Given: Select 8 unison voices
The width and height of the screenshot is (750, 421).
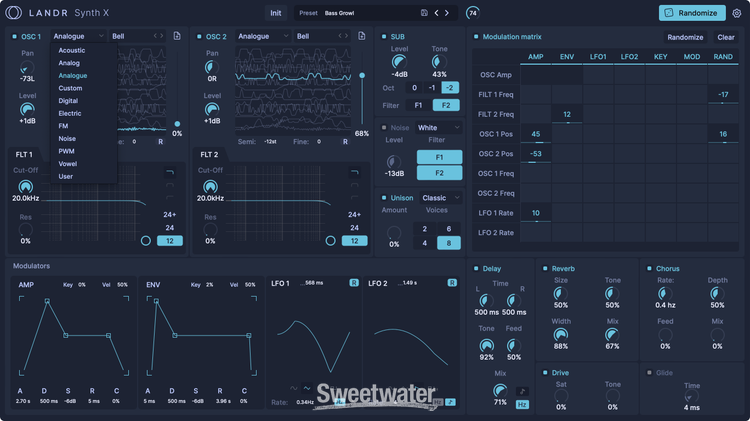Looking at the screenshot, I should [x=449, y=243].
